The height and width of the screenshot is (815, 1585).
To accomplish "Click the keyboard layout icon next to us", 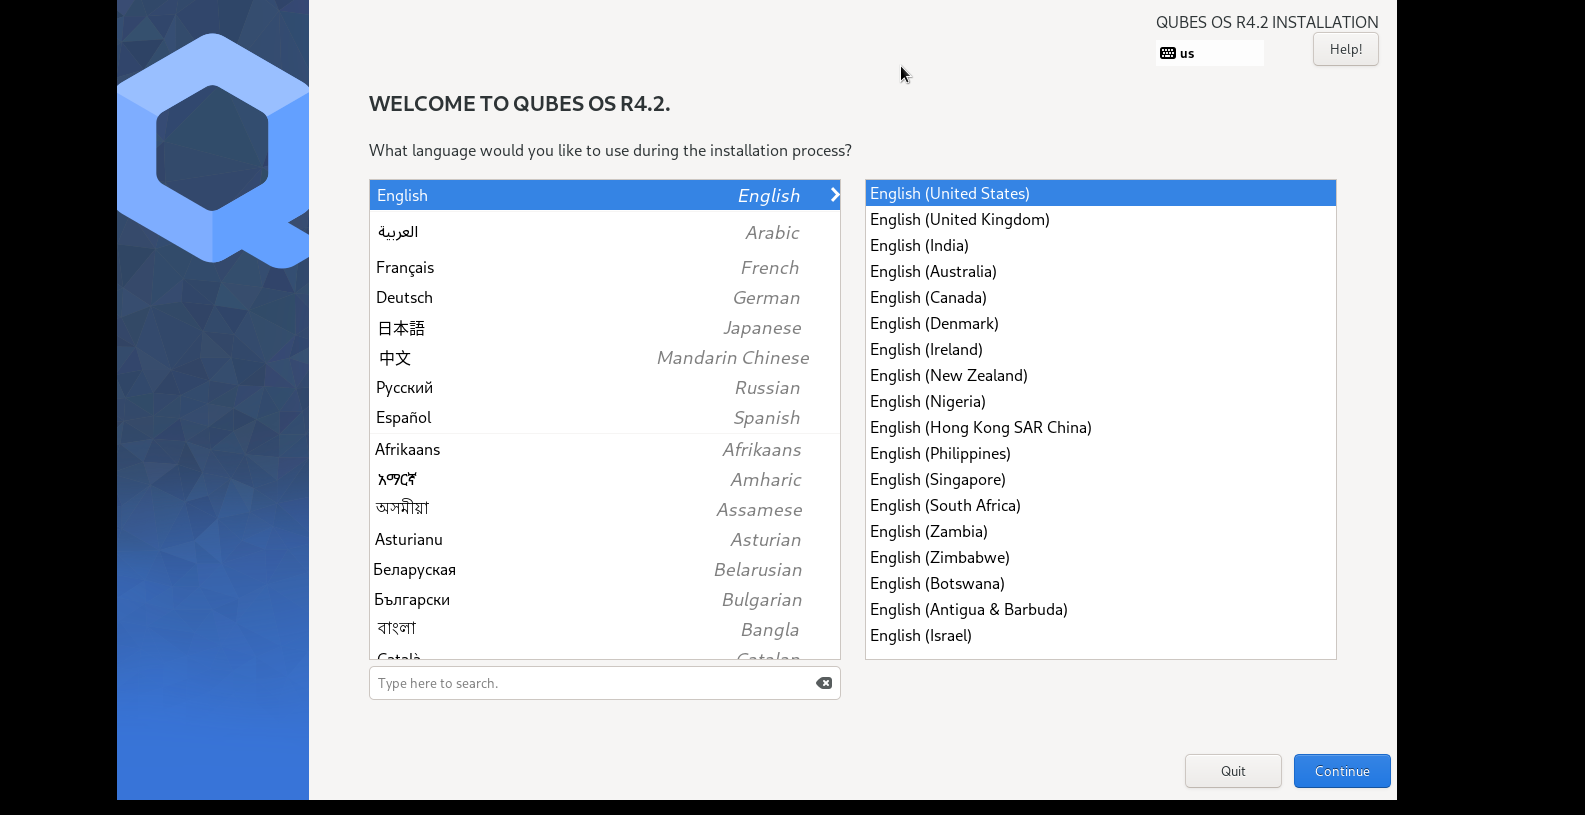I will (1167, 53).
